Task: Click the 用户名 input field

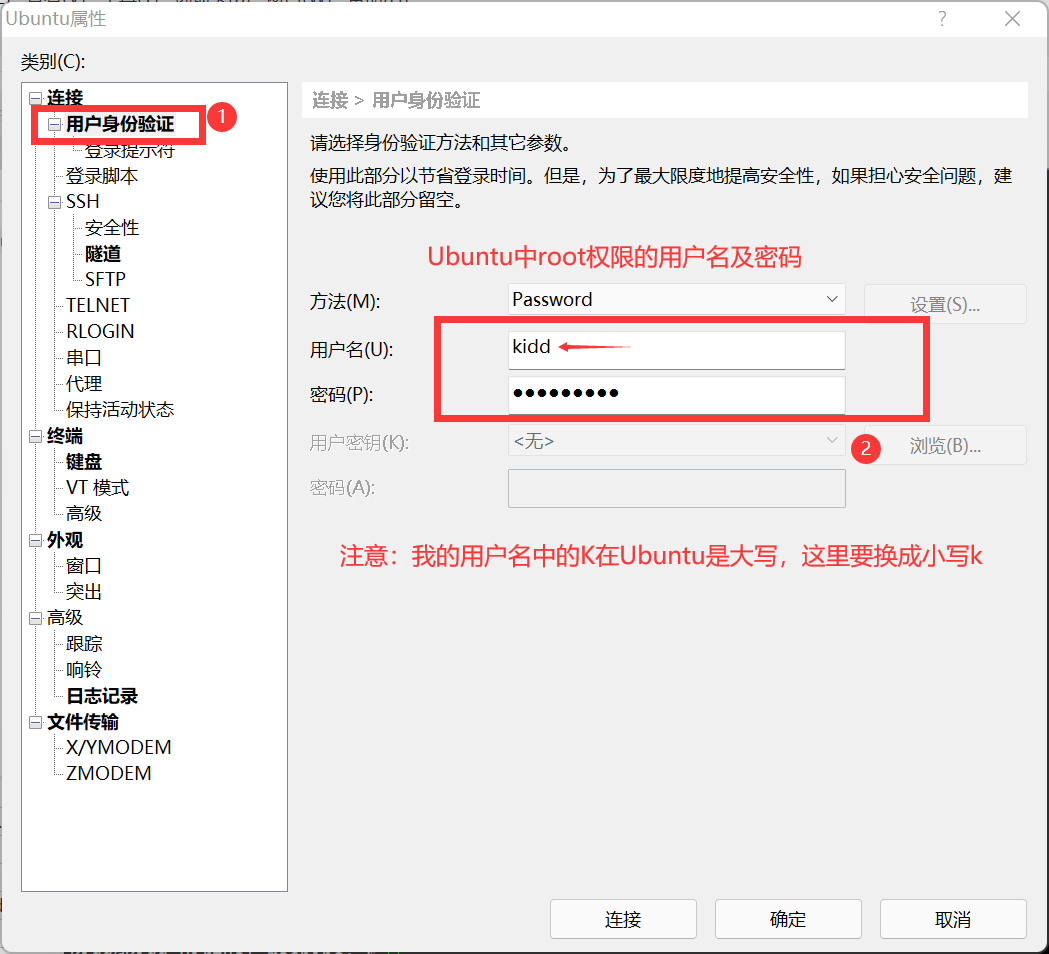Action: click(x=676, y=350)
